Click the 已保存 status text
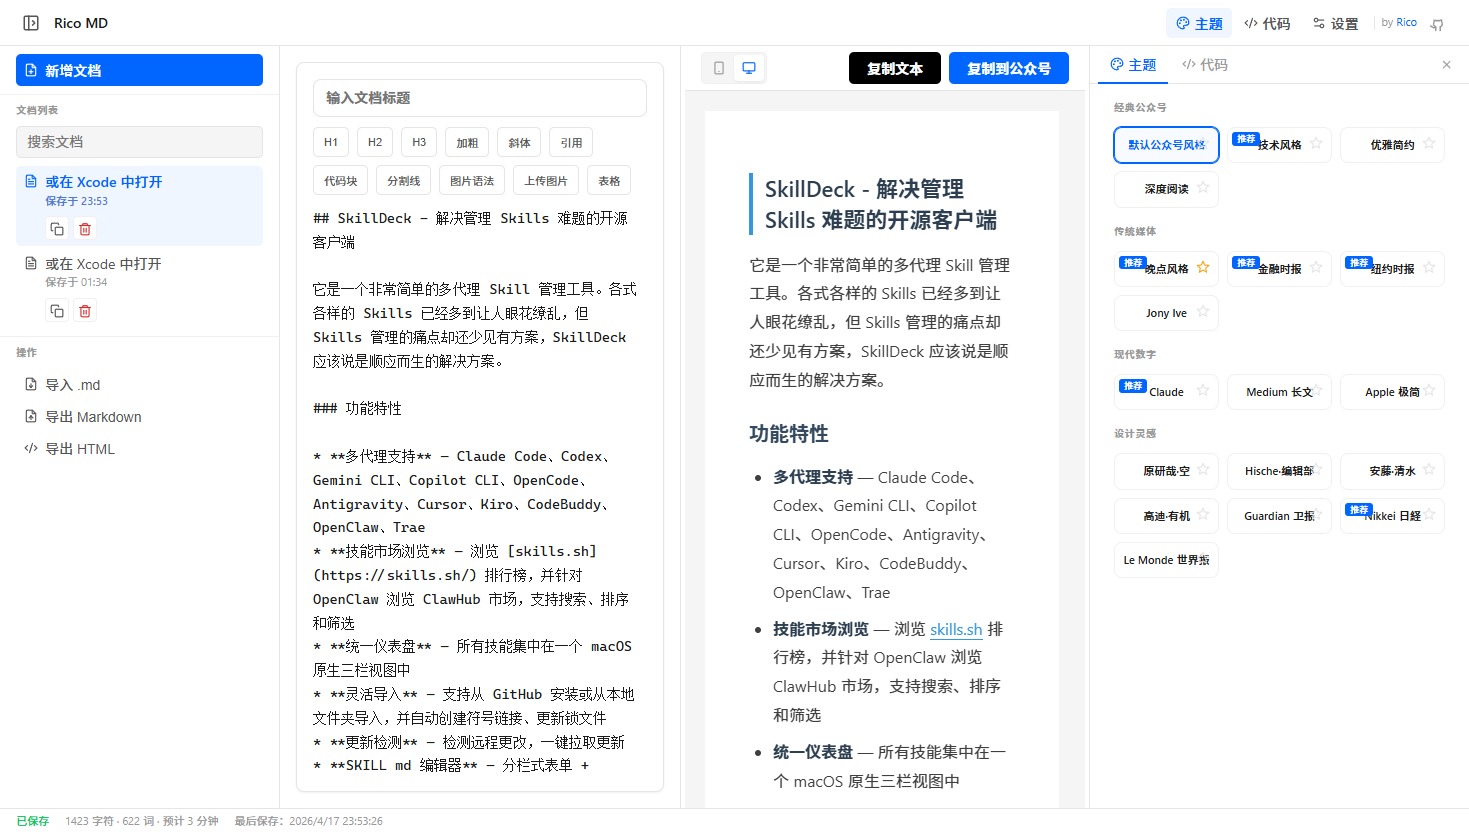Image resolution: width=1469 pixels, height=834 pixels. point(32,821)
